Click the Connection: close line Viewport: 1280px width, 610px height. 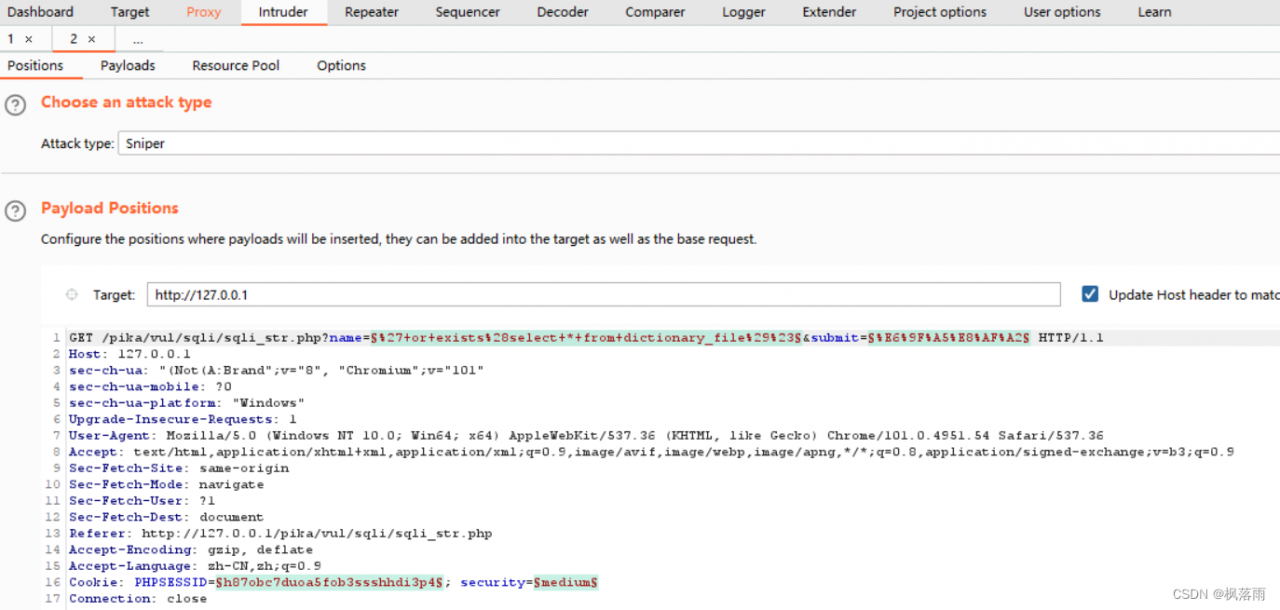pos(137,598)
